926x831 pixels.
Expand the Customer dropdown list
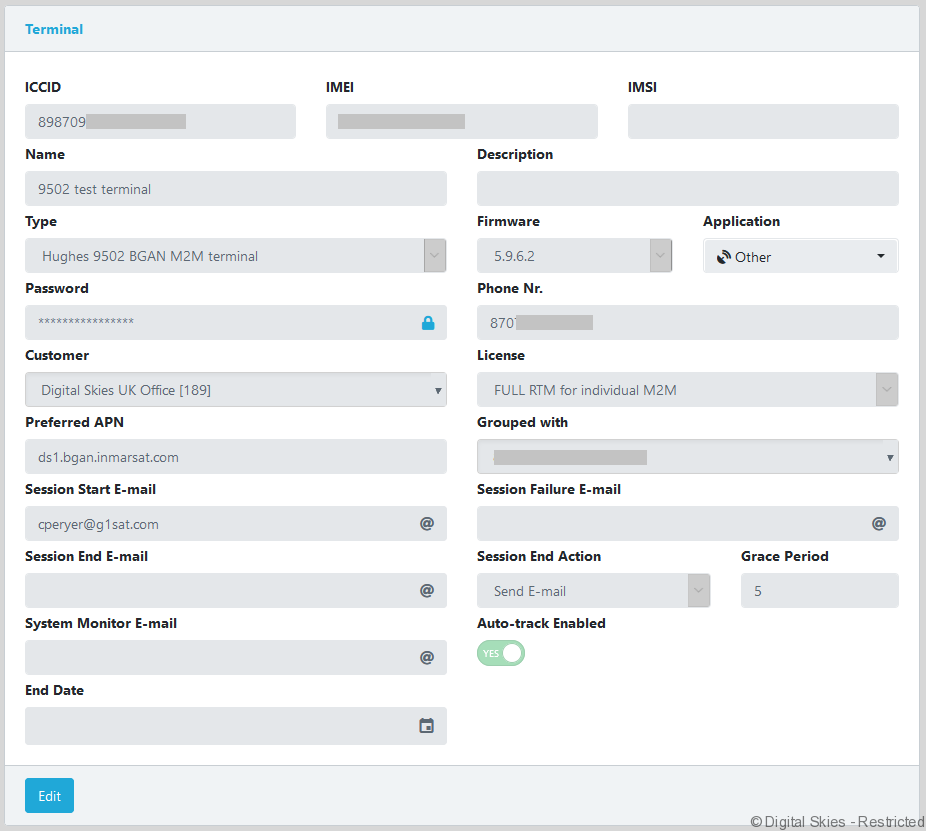tap(235, 390)
